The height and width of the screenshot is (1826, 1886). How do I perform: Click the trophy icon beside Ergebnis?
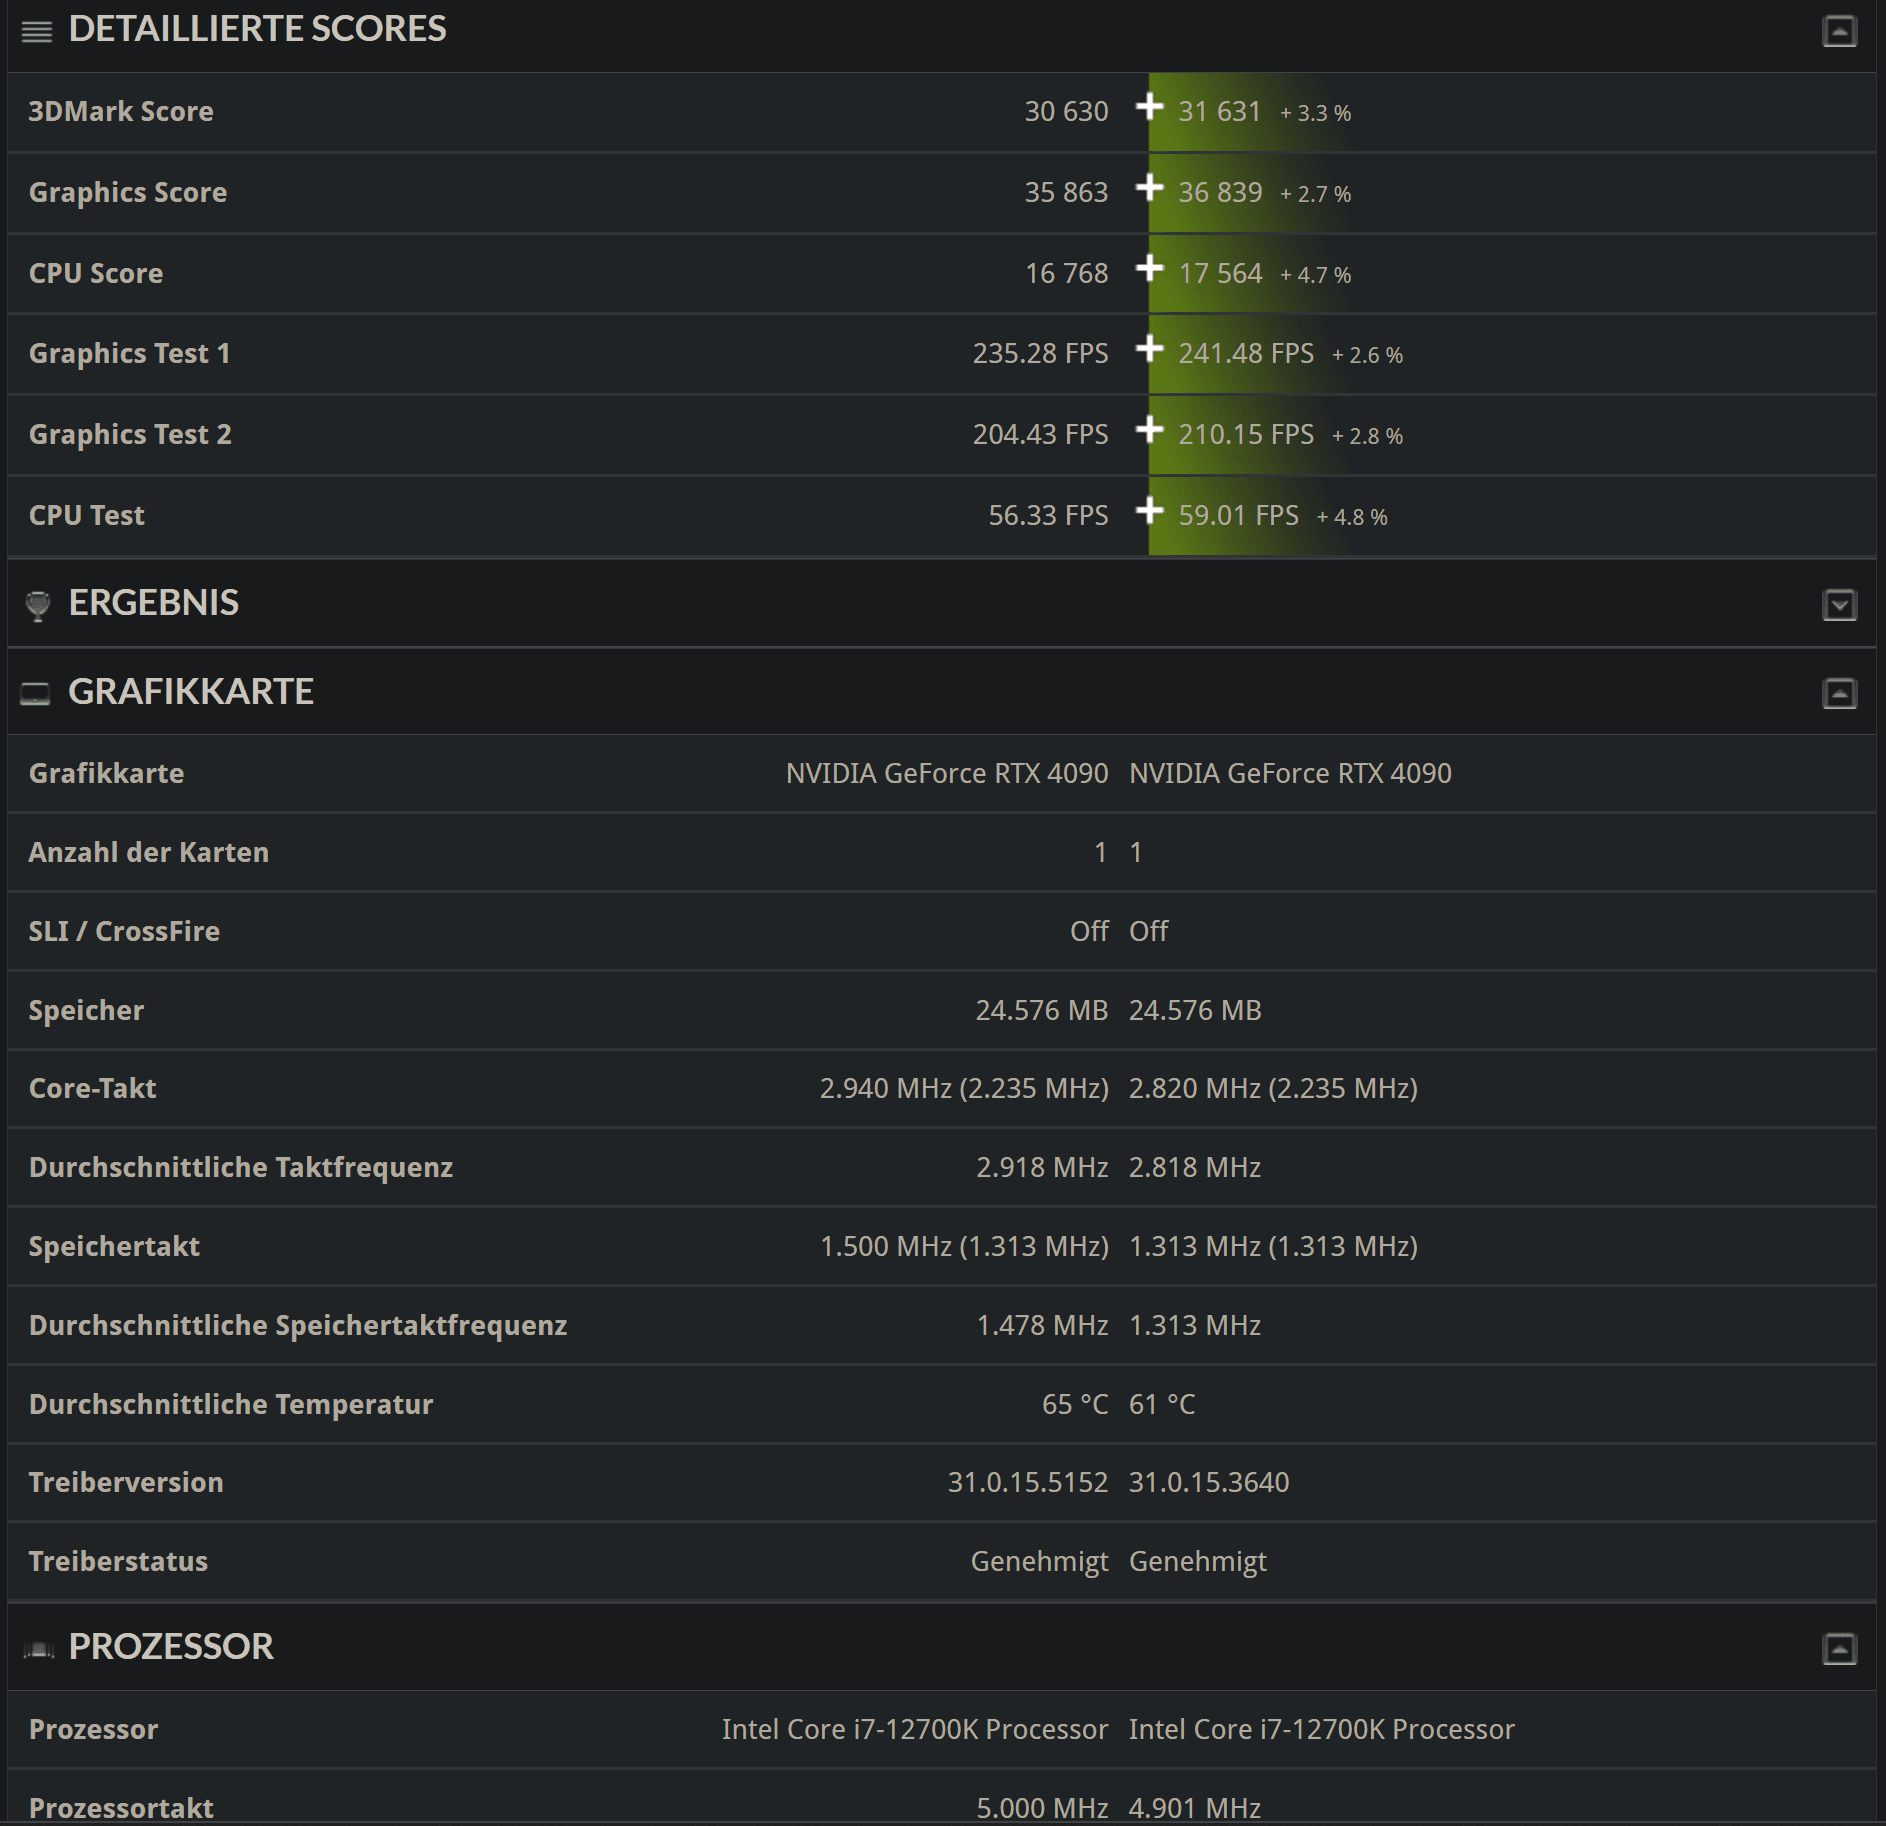tap(38, 605)
